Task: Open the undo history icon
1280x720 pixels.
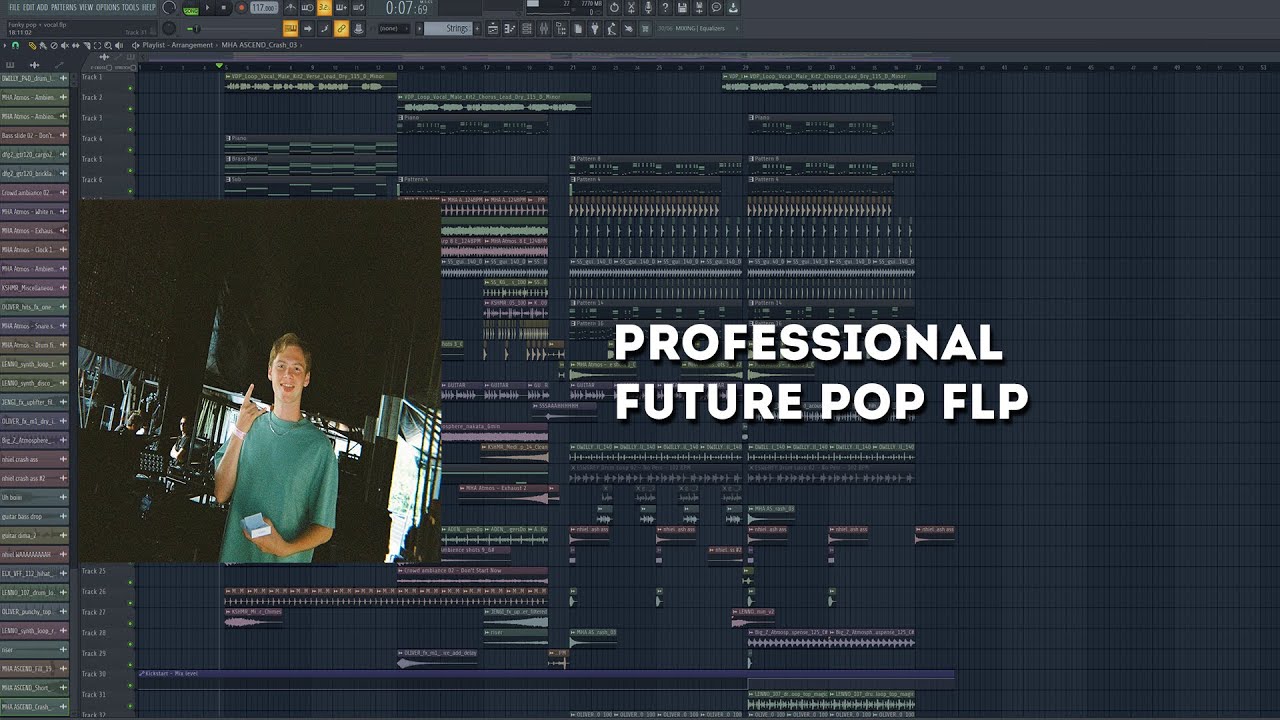Action: tap(614, 7)
